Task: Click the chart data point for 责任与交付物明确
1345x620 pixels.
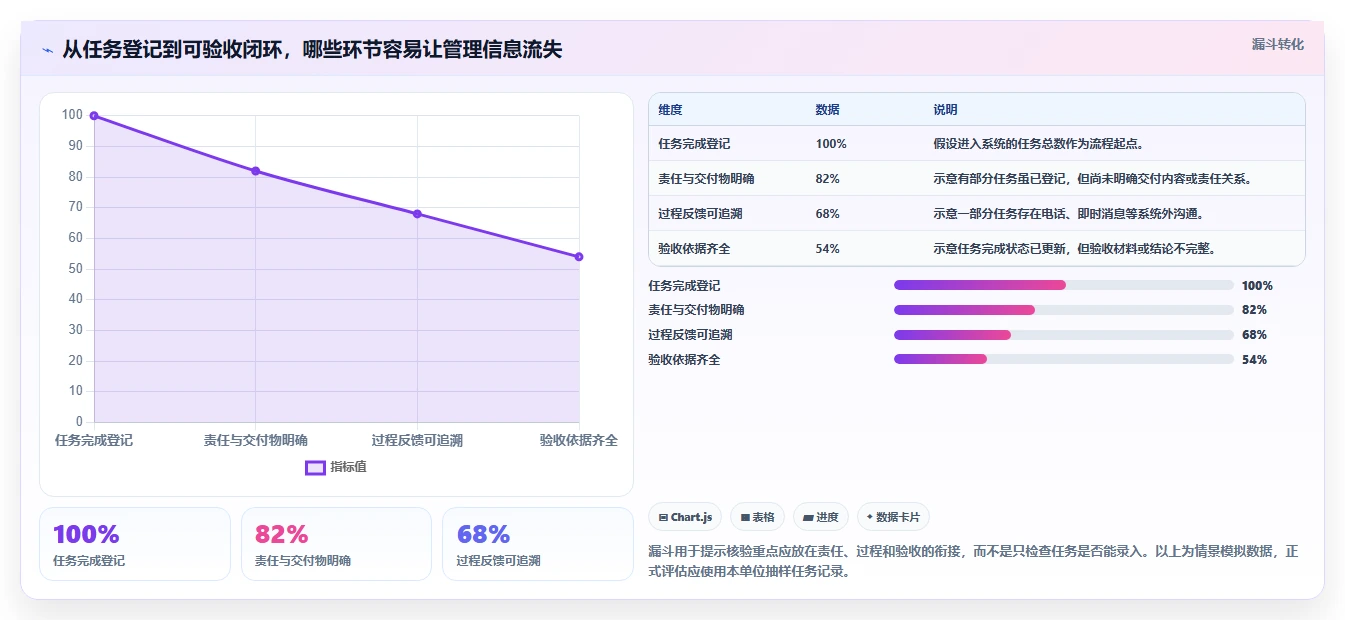Action: pos(256,171)
